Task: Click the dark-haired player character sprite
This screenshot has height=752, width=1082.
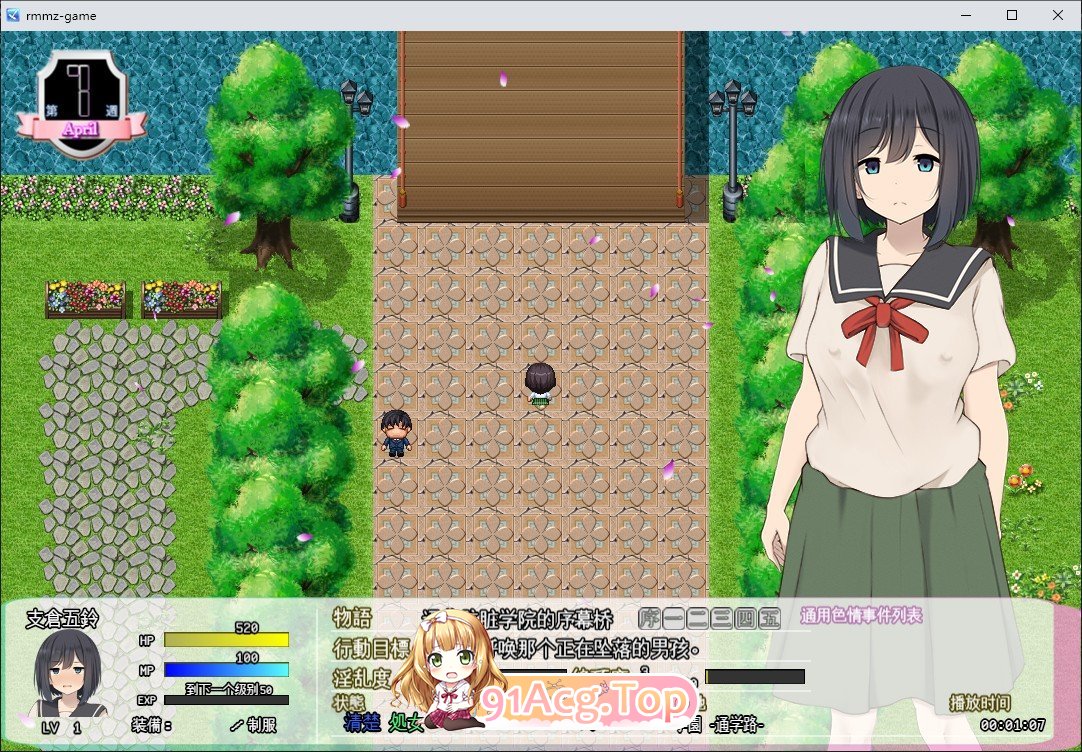Action: [x=540, y=384]
